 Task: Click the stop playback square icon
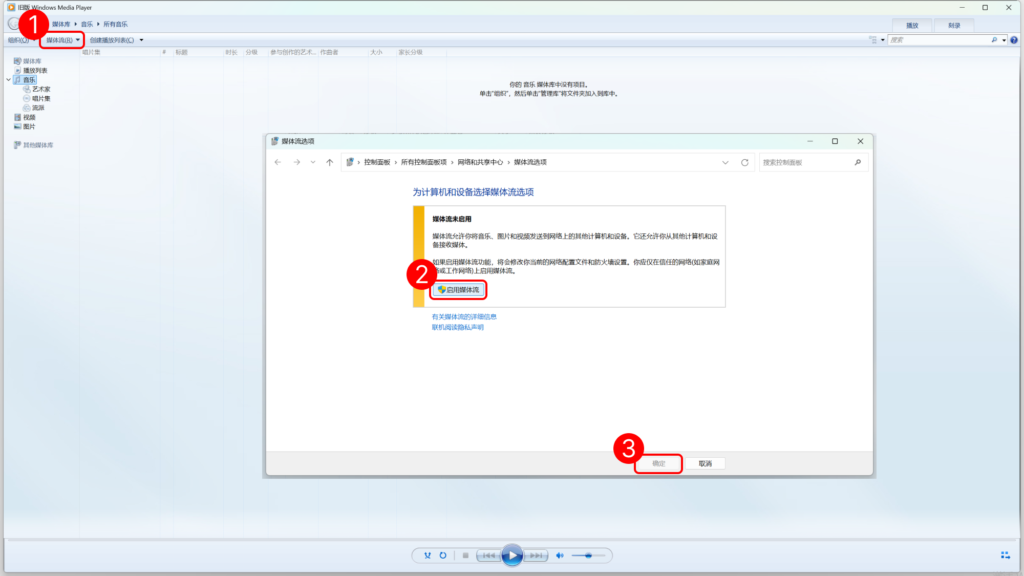[x=465, y=556]
